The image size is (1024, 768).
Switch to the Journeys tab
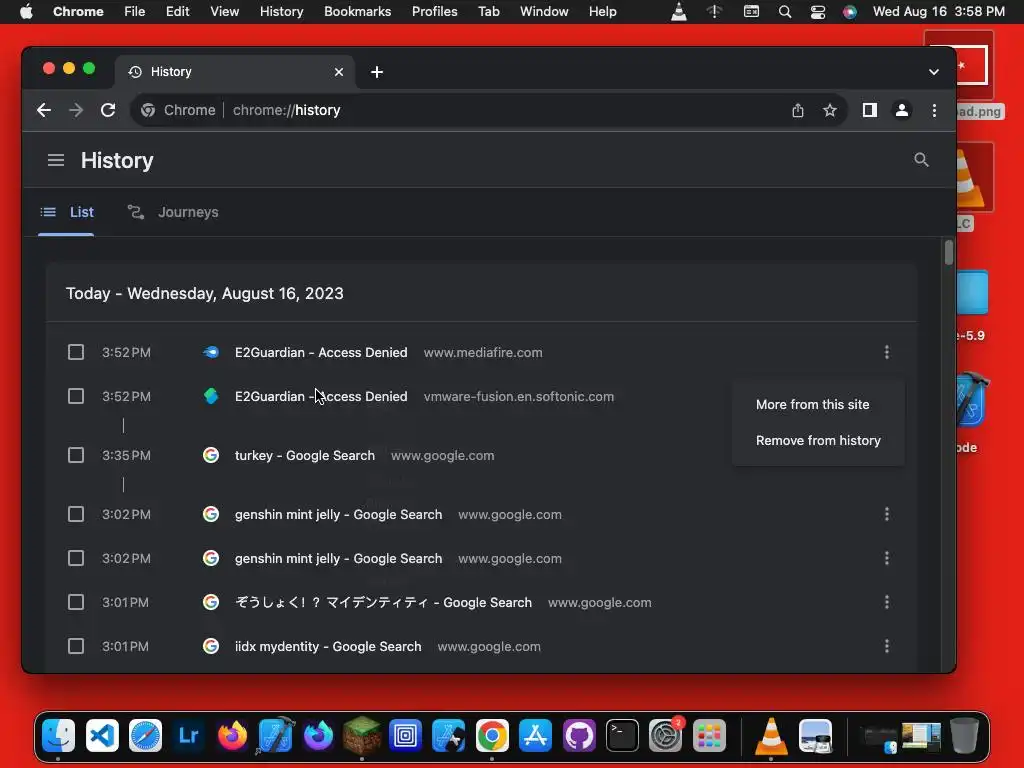coord(173,212)
